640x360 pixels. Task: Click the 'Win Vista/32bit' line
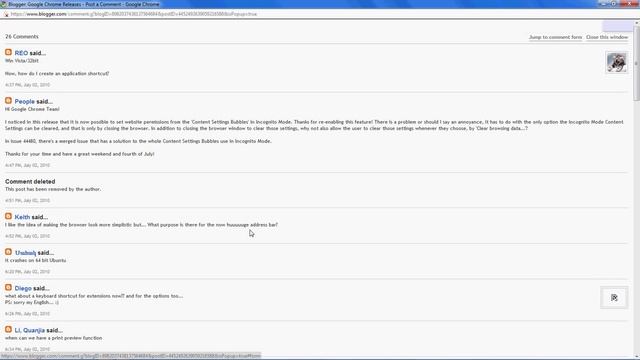click(22, 61)
